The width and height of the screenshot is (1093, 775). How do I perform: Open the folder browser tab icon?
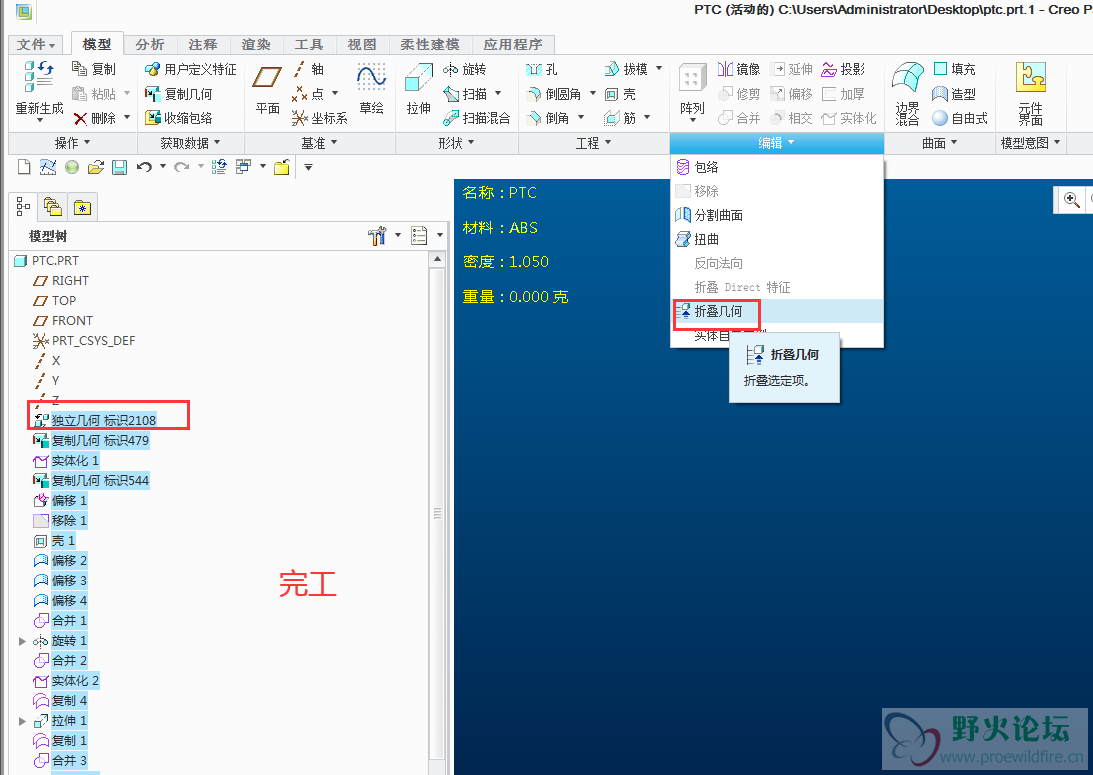[x=53, y=206]
